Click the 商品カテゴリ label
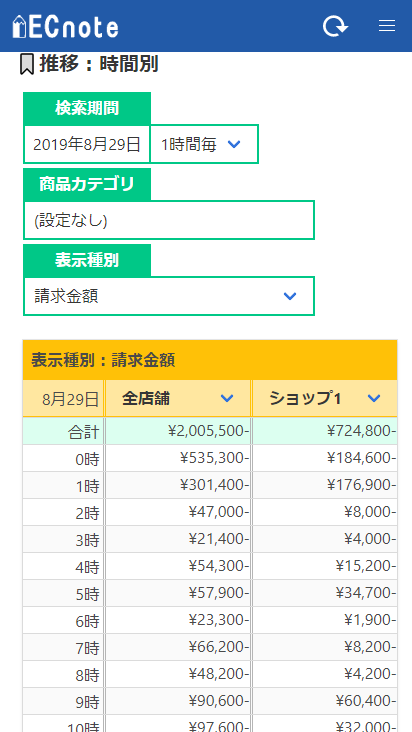This screenshot has width=412, height=732. (x=87, y=184)
